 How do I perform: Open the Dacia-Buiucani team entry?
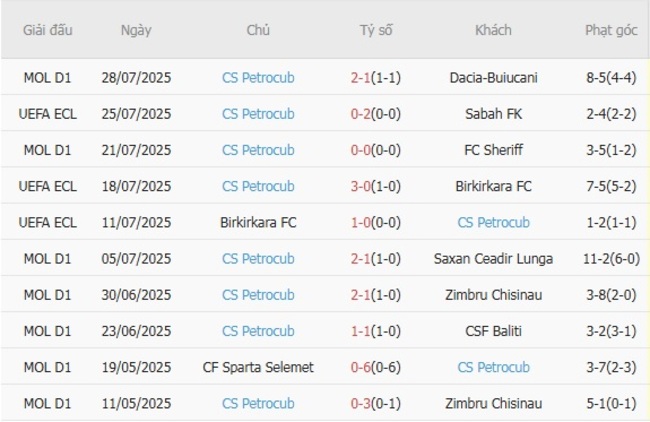[493, 78]
